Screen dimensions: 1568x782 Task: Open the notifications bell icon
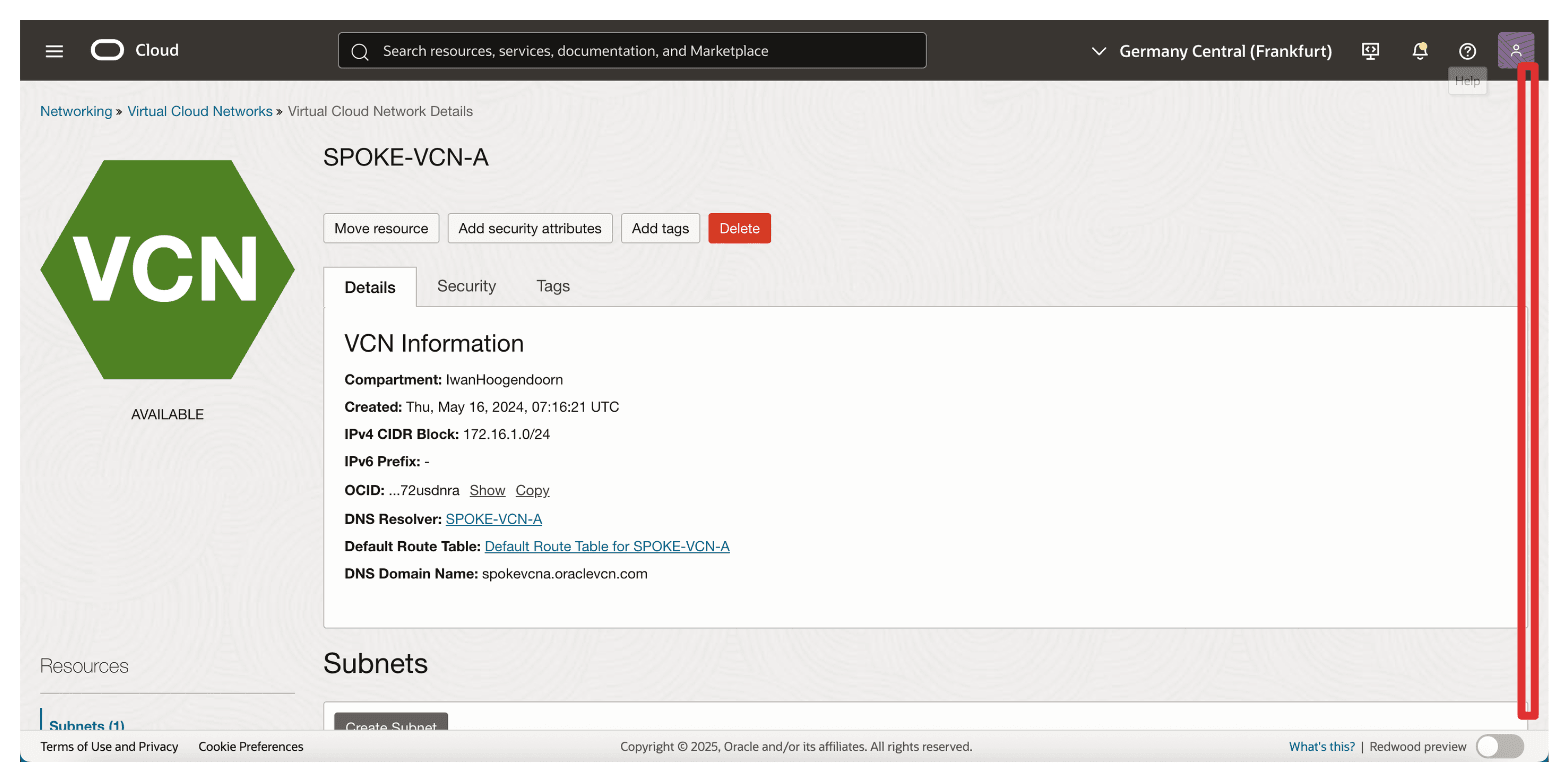click(1419, 51)
